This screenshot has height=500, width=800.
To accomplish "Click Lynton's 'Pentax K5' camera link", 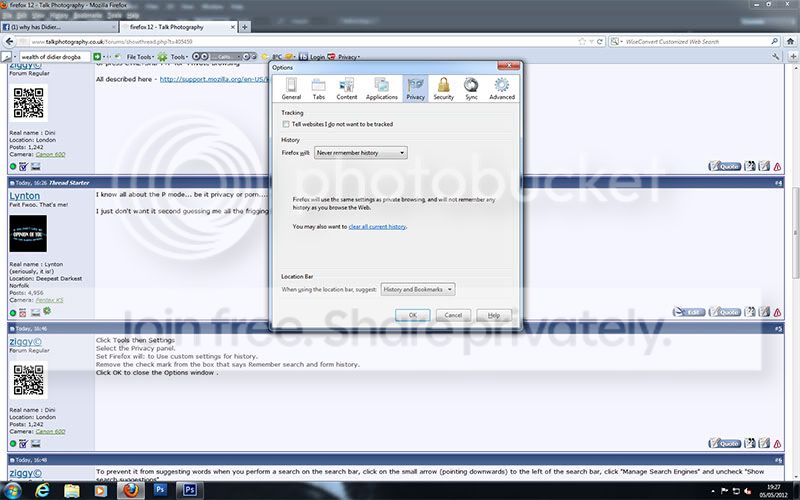I will pos(49,300).
